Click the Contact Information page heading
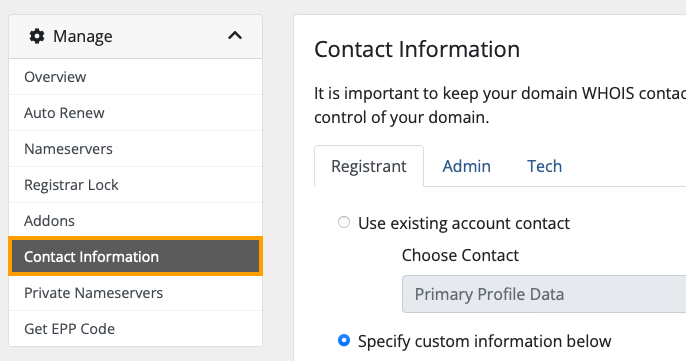 point(417,49)
